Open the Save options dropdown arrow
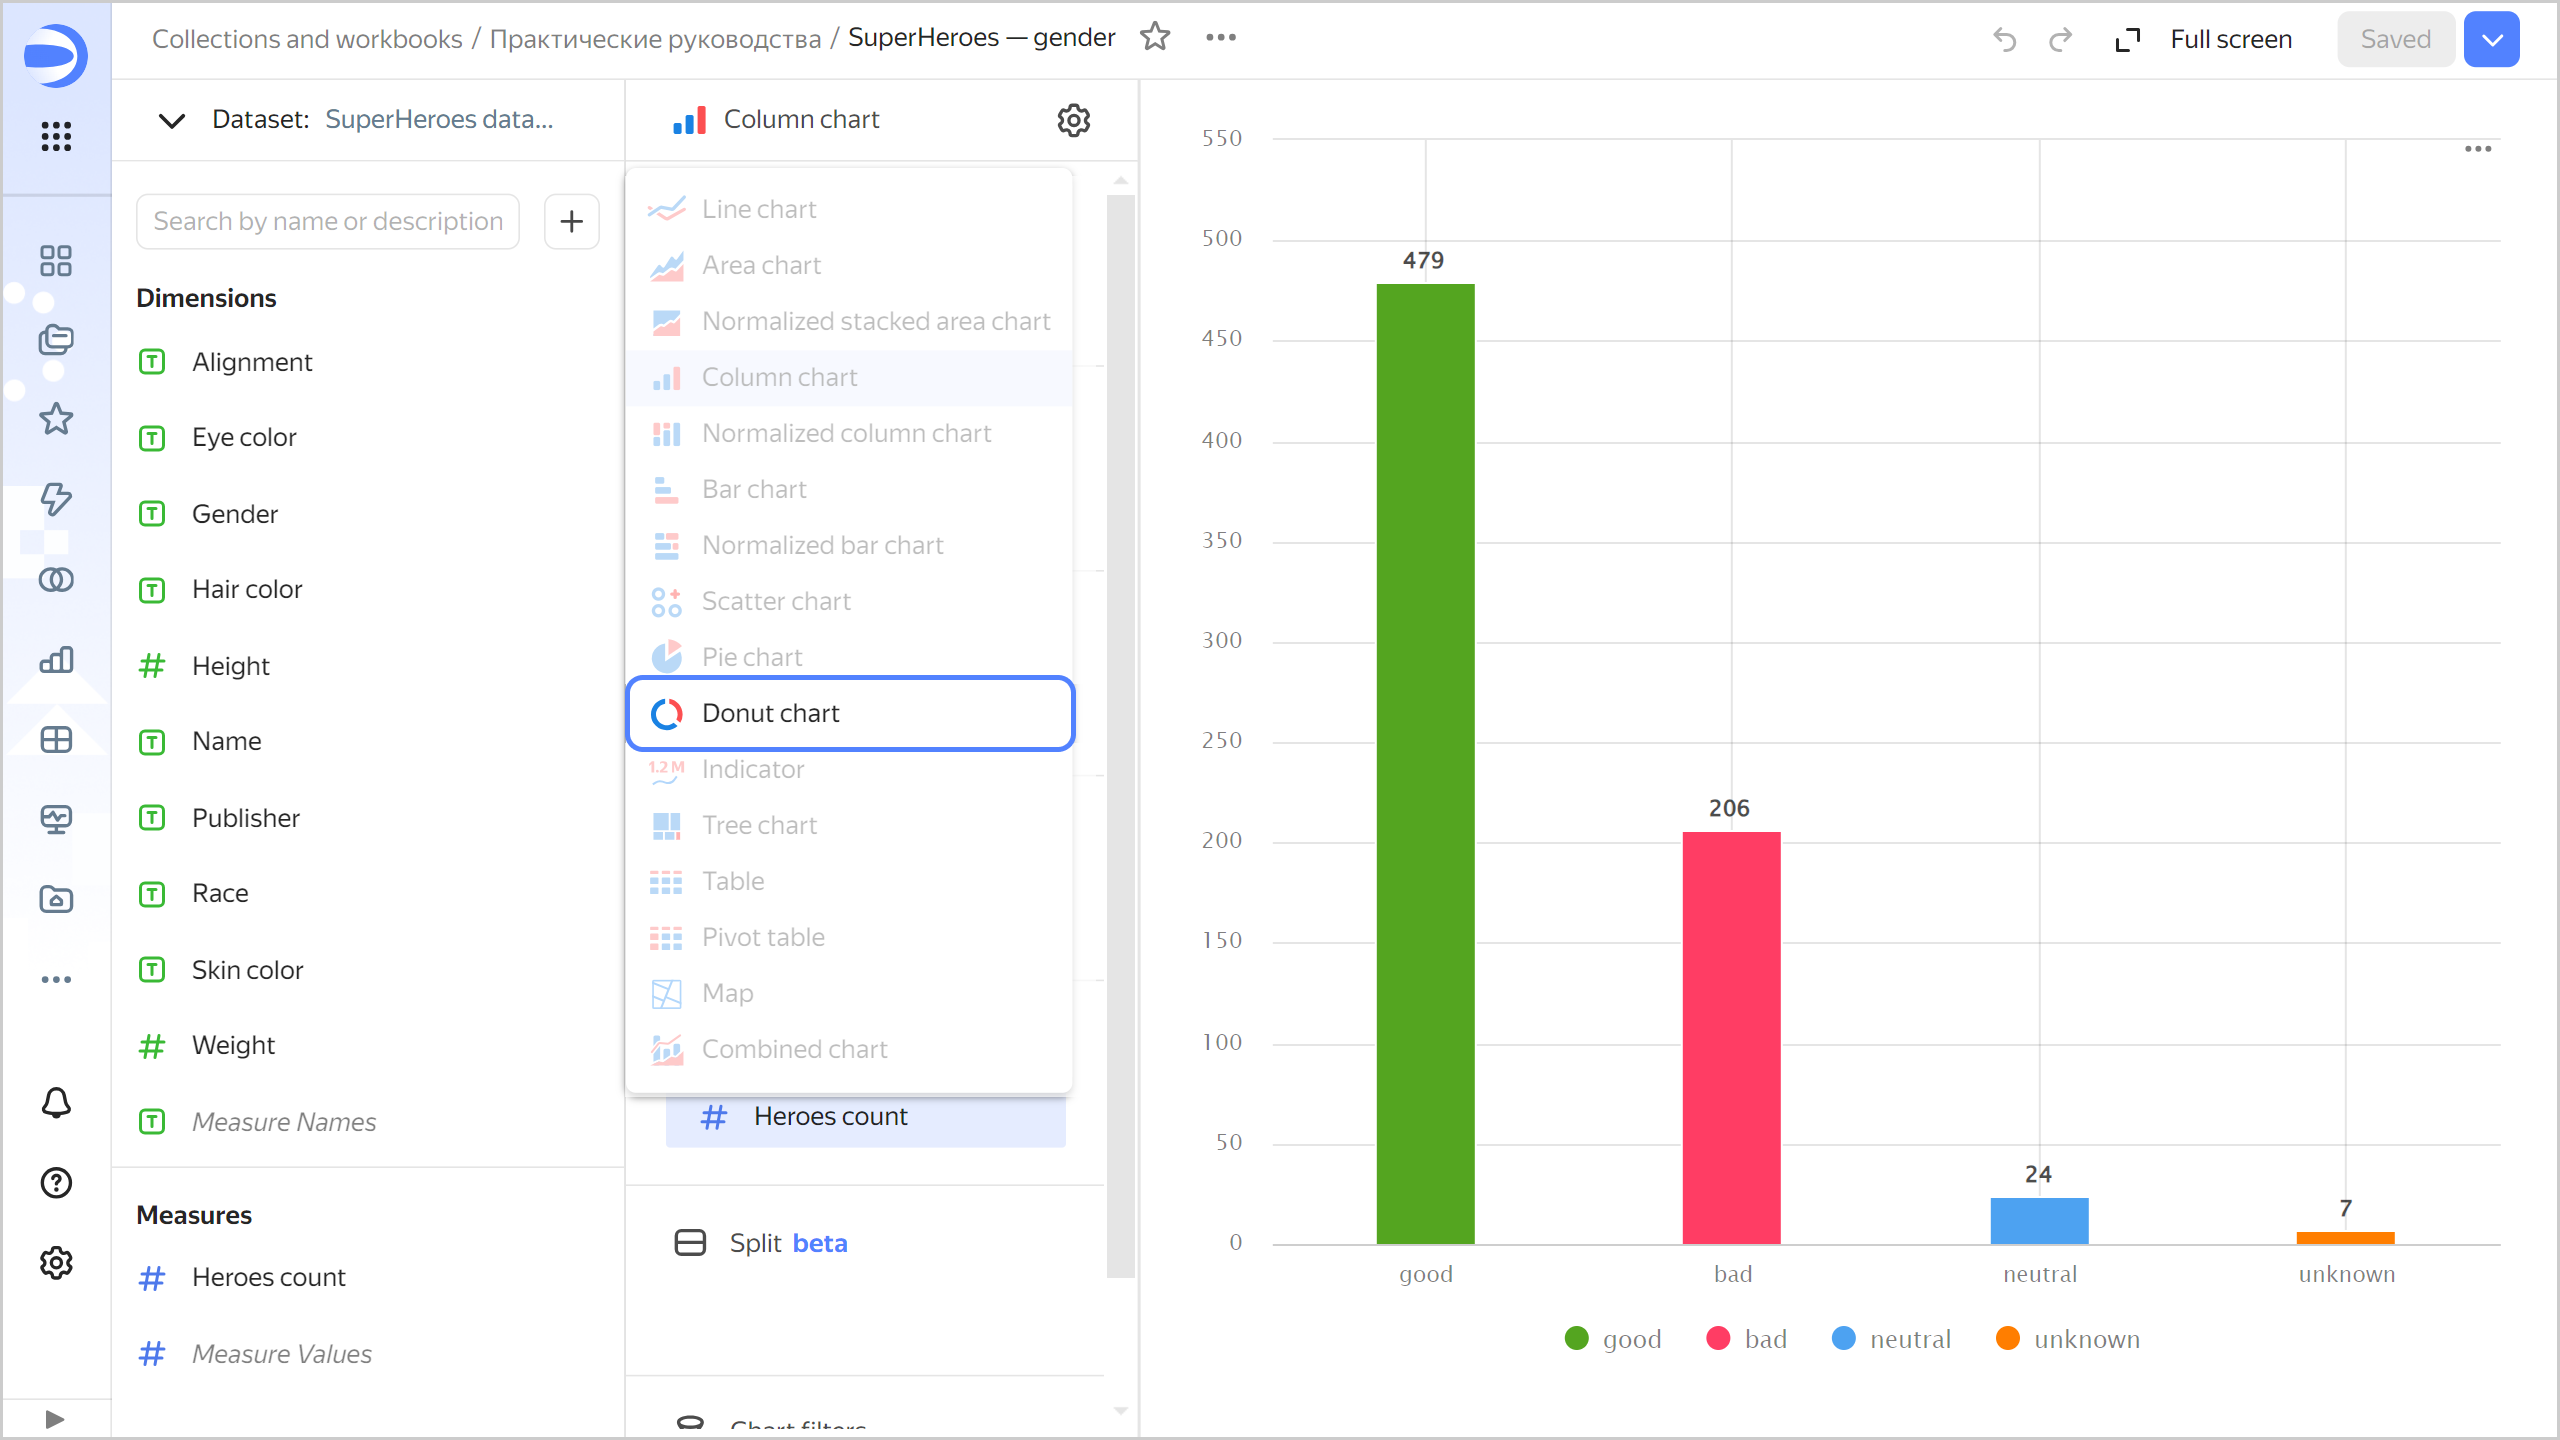Image resolution: width=2560 pixels, height=1440 pixels. 2491,39
